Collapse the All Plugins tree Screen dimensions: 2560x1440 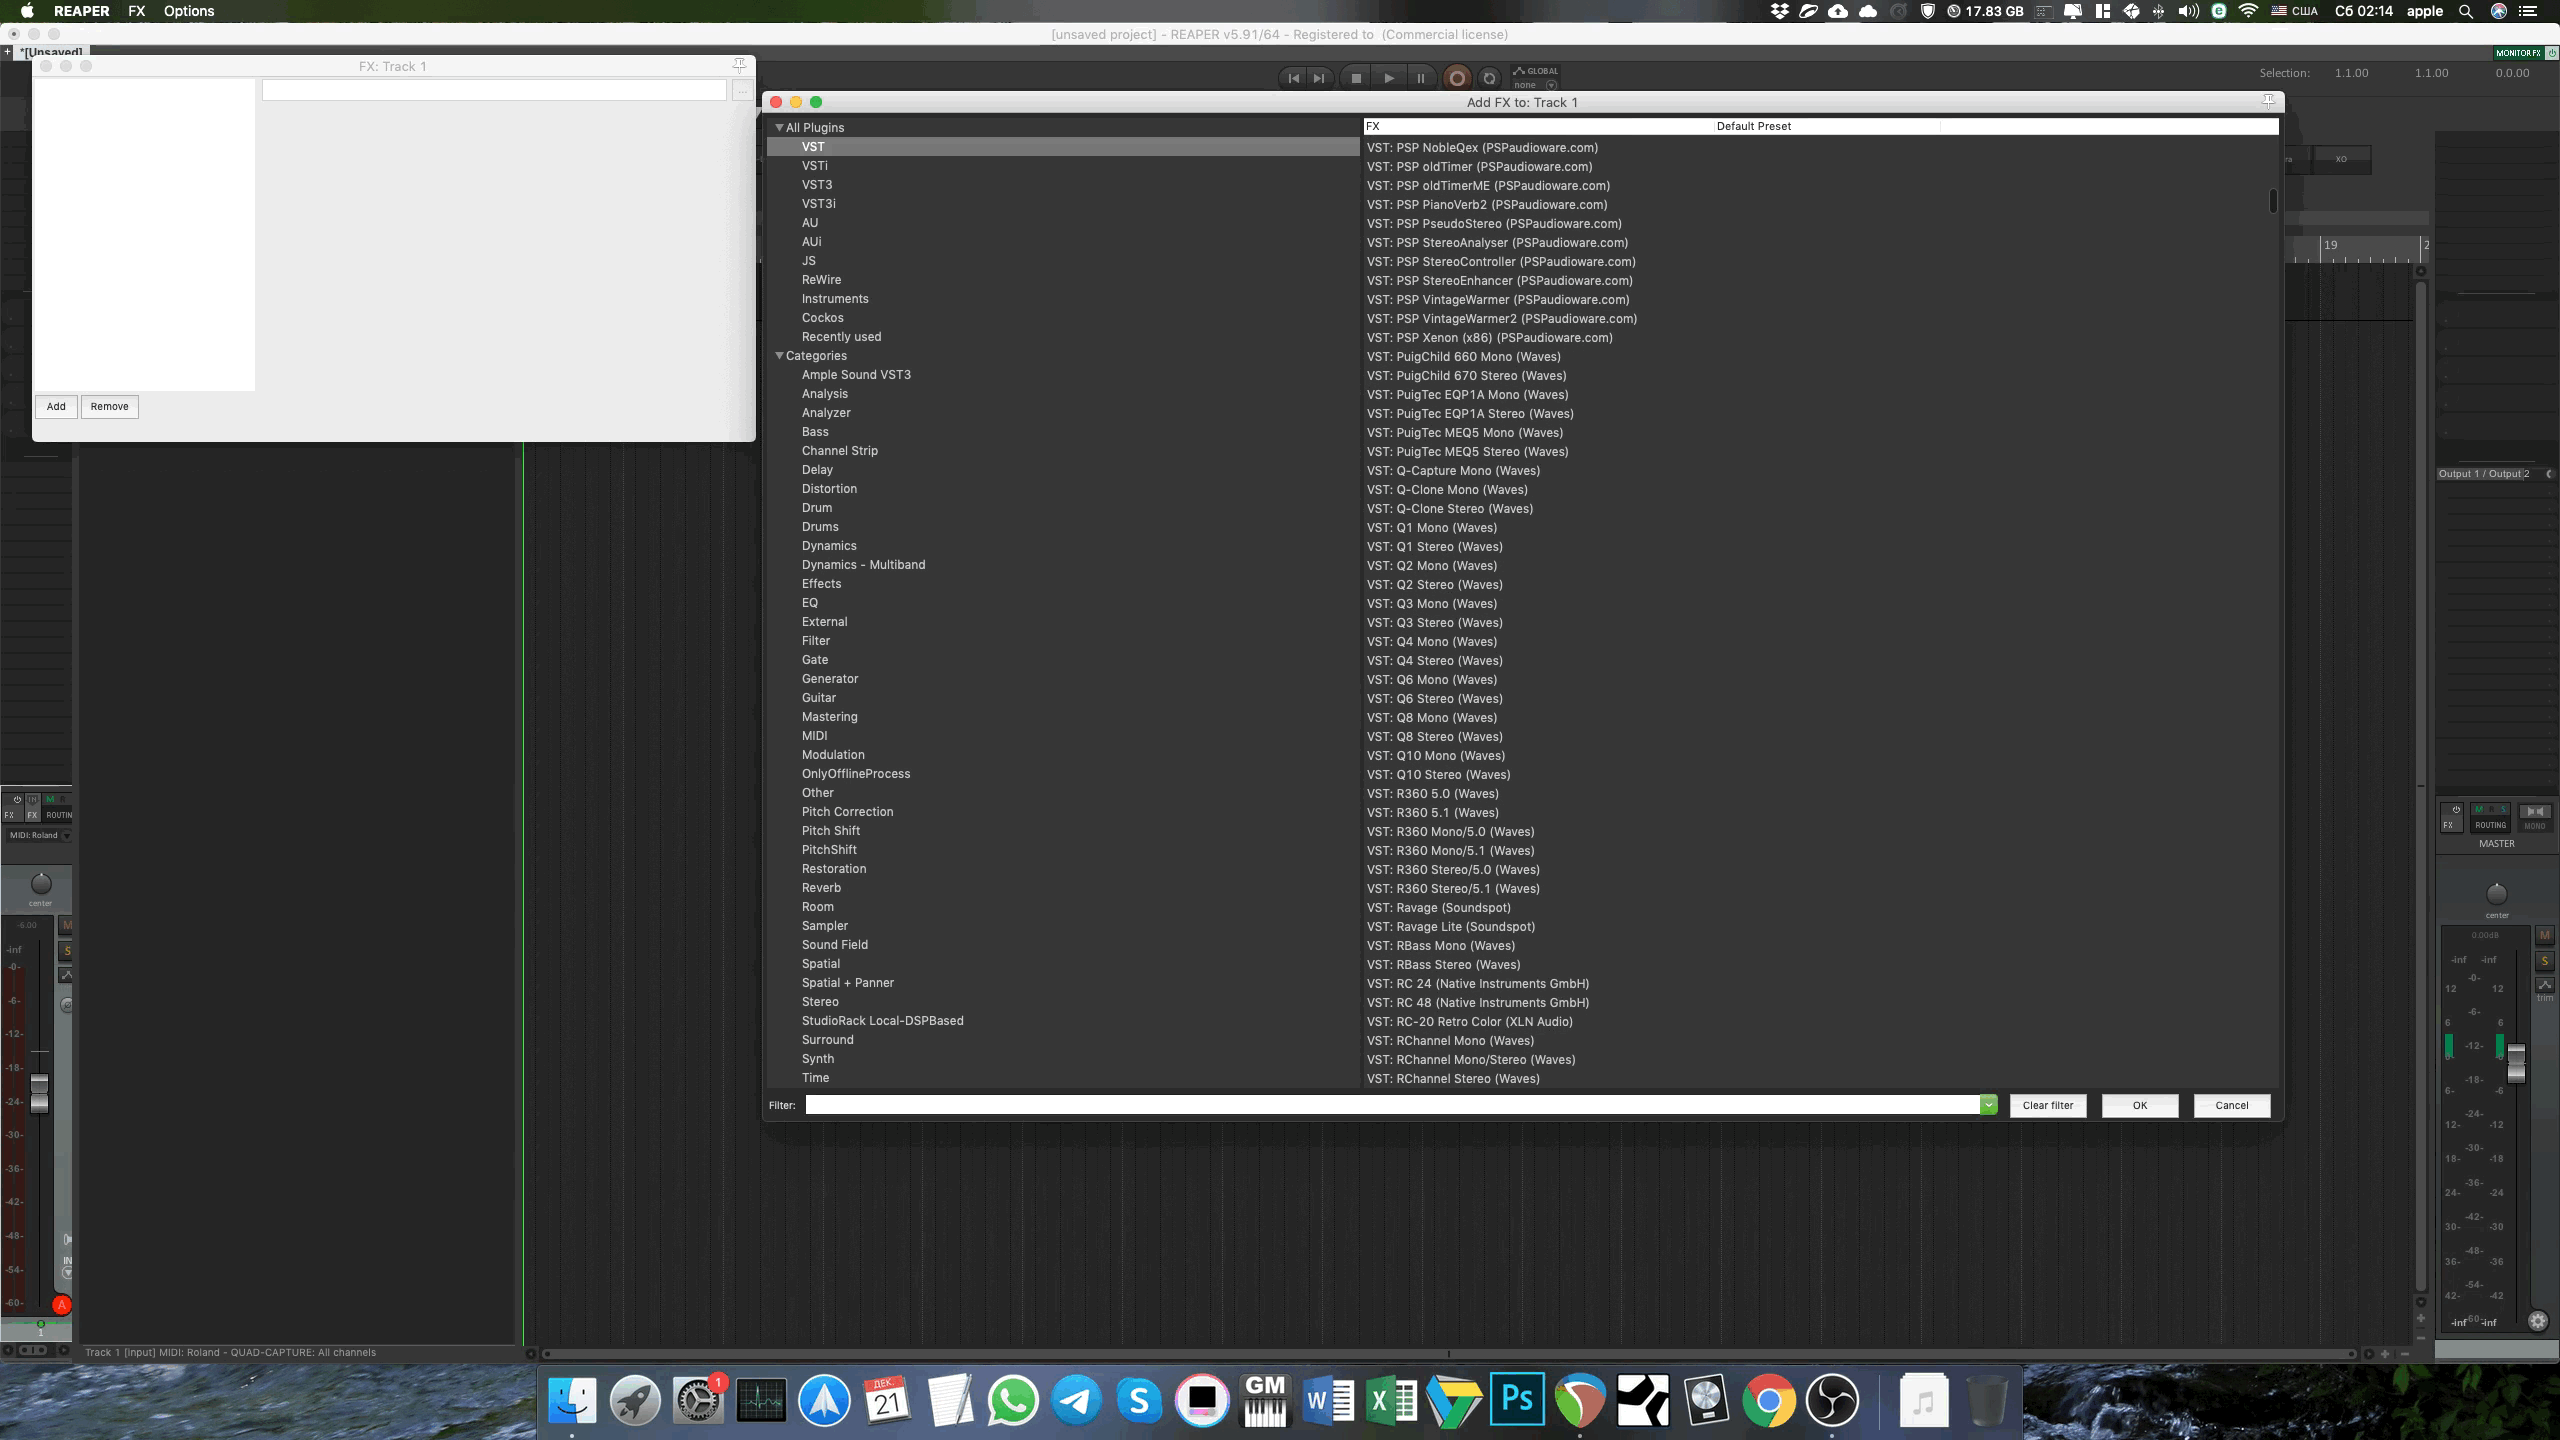[x=779, y=127]
